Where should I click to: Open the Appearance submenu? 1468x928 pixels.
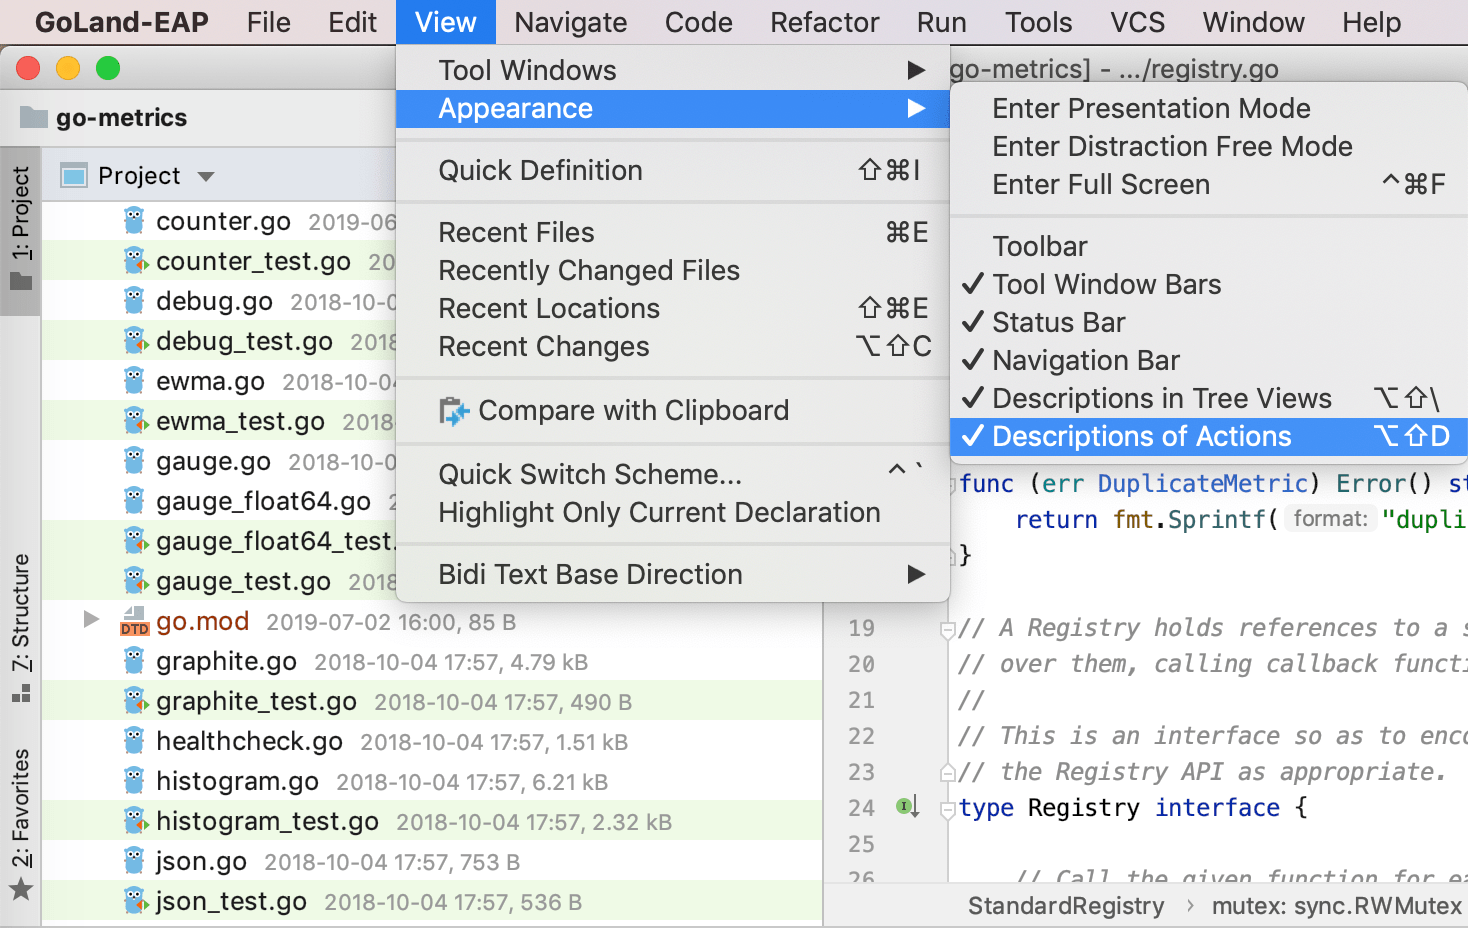coord(673,108)
